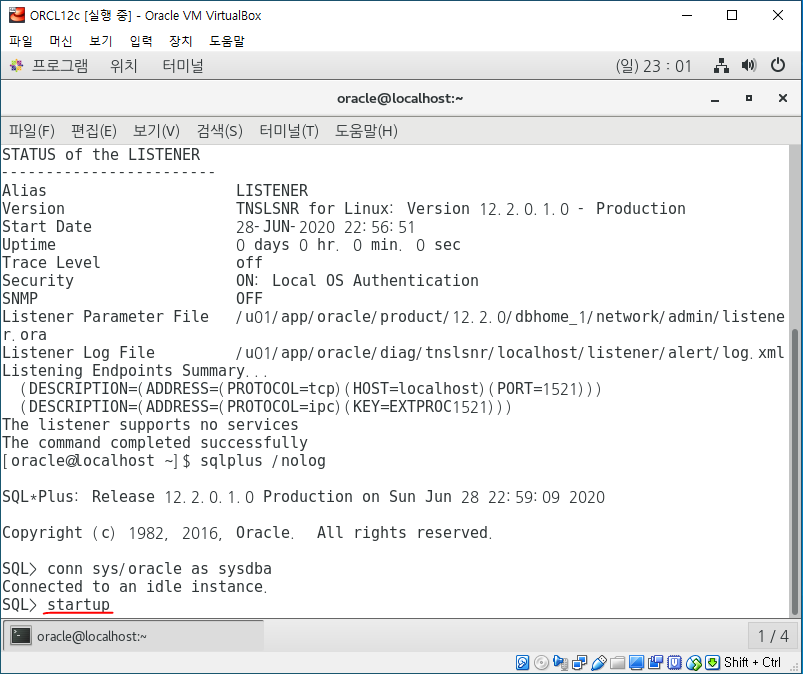This screenshot has width=803, height=674.
Task: Click VirtualBox optical disk status icon
Action: (x=541, y=662)
